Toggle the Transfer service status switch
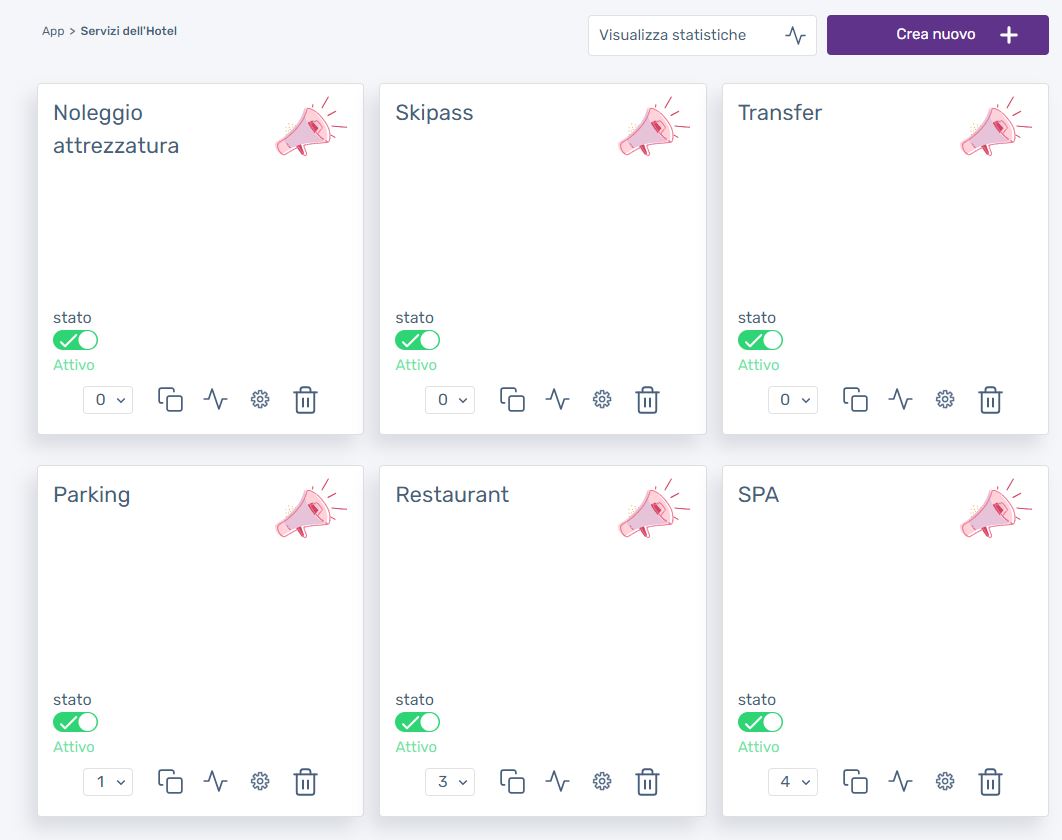 click(760, 340)
